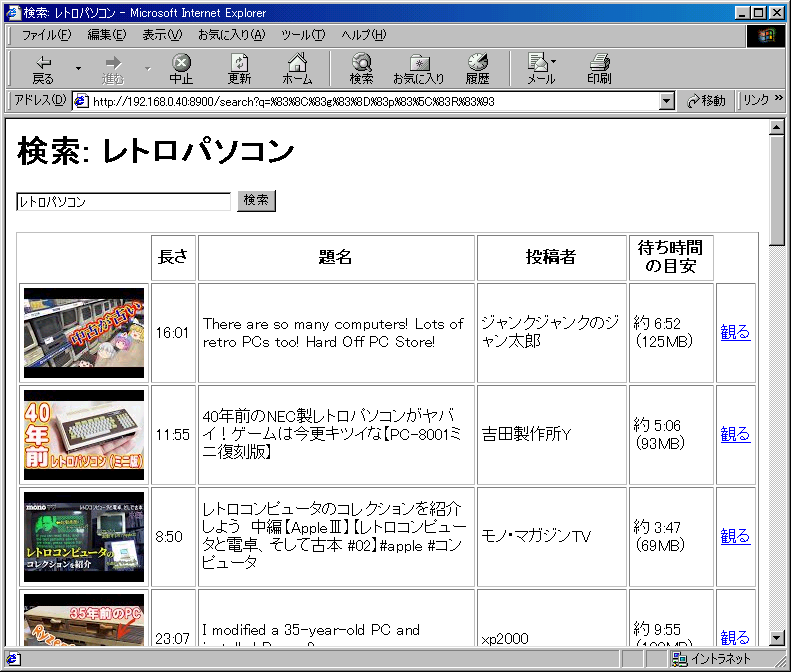
Task: Click thumbnail of Hard Off PC Store video
Action: pyautogui.click(x=84, y=333)
